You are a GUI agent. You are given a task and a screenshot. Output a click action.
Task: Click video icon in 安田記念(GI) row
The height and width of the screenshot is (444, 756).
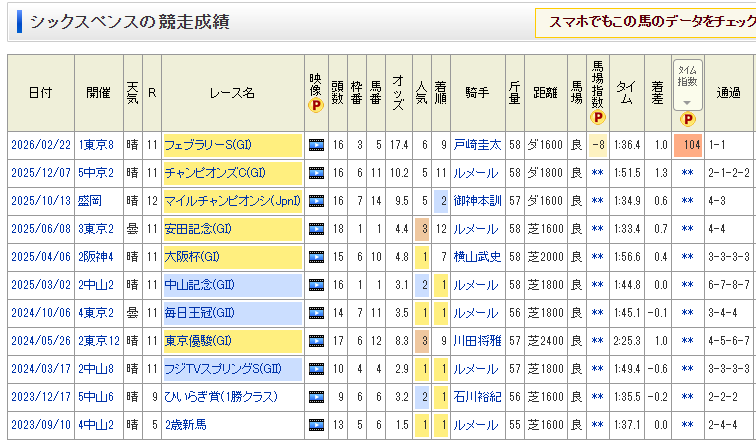[317, 229]
